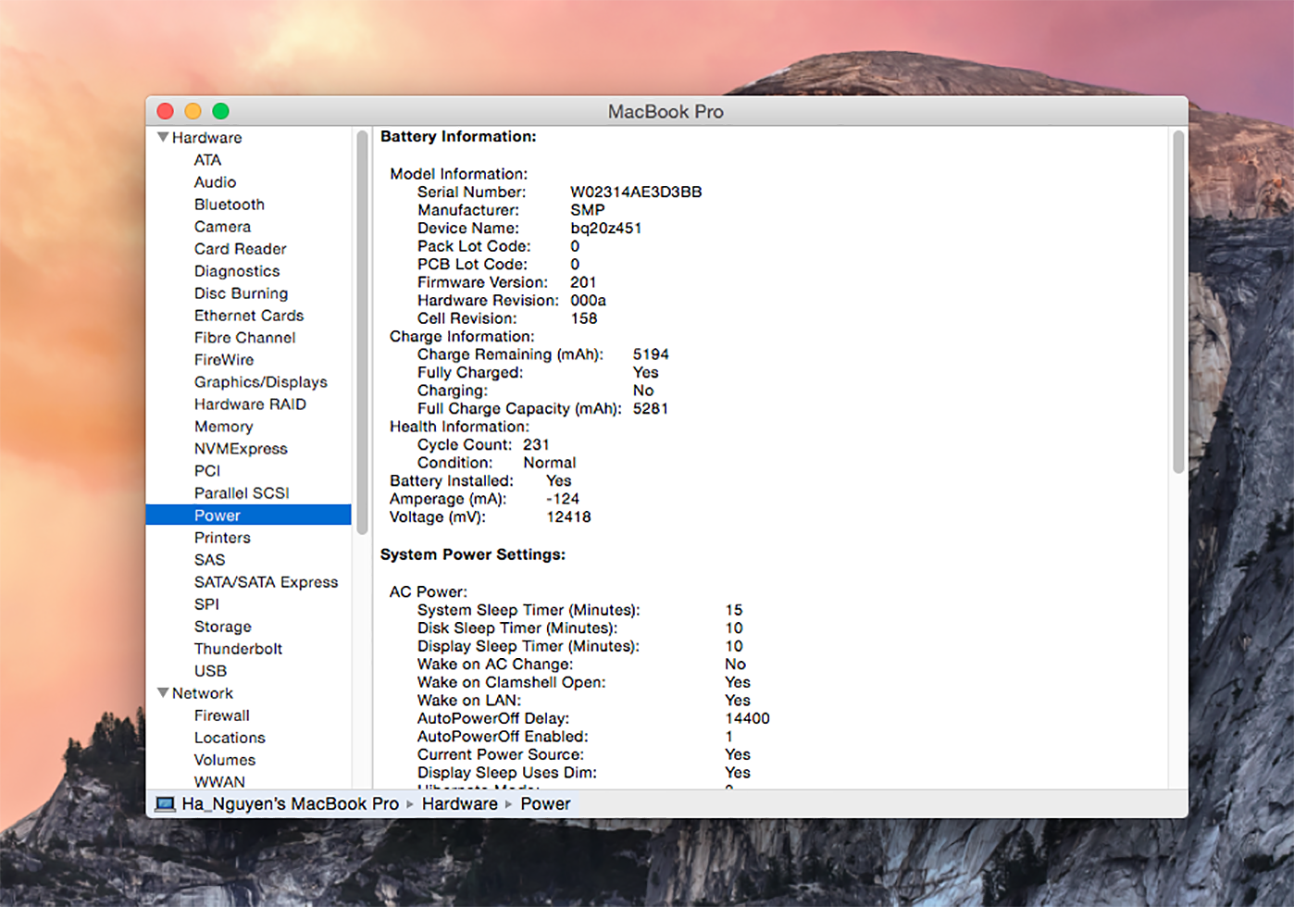1294x907 pixels.
Task: Select the highlighted Power item
Action: (217, 516)
